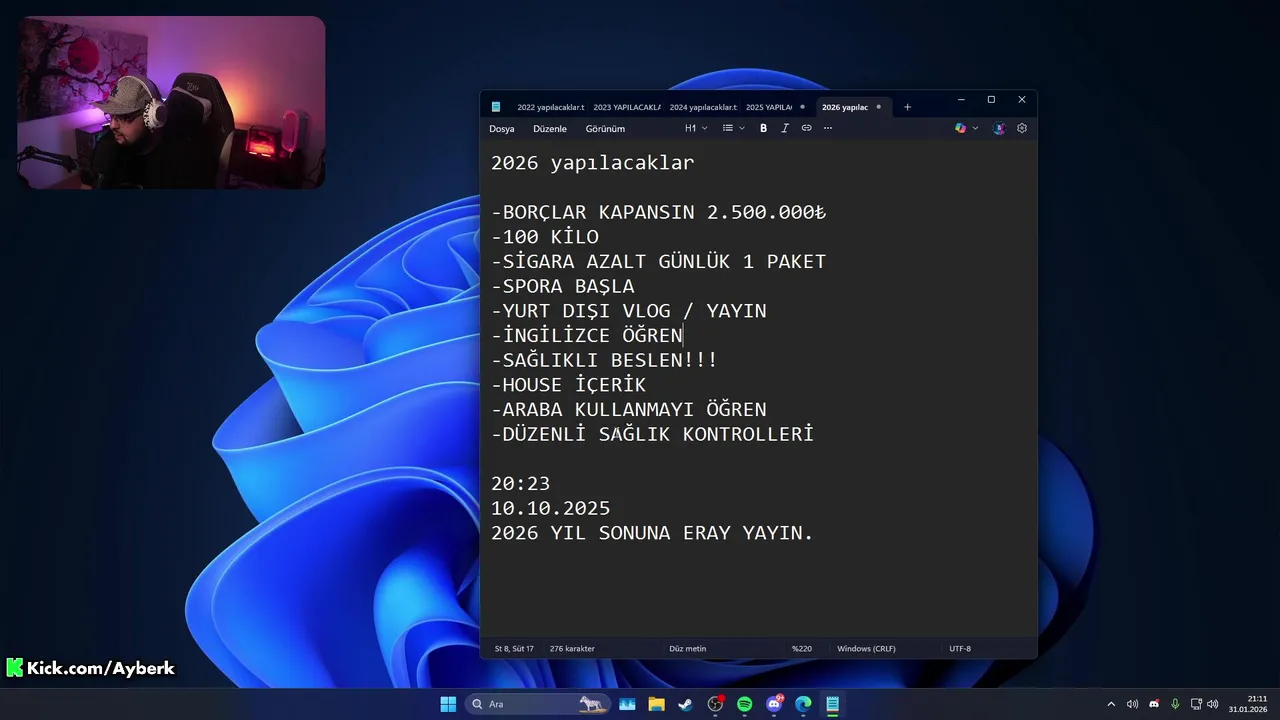Toggle bold formatting in Notepad toolbar

pos(763,128)
